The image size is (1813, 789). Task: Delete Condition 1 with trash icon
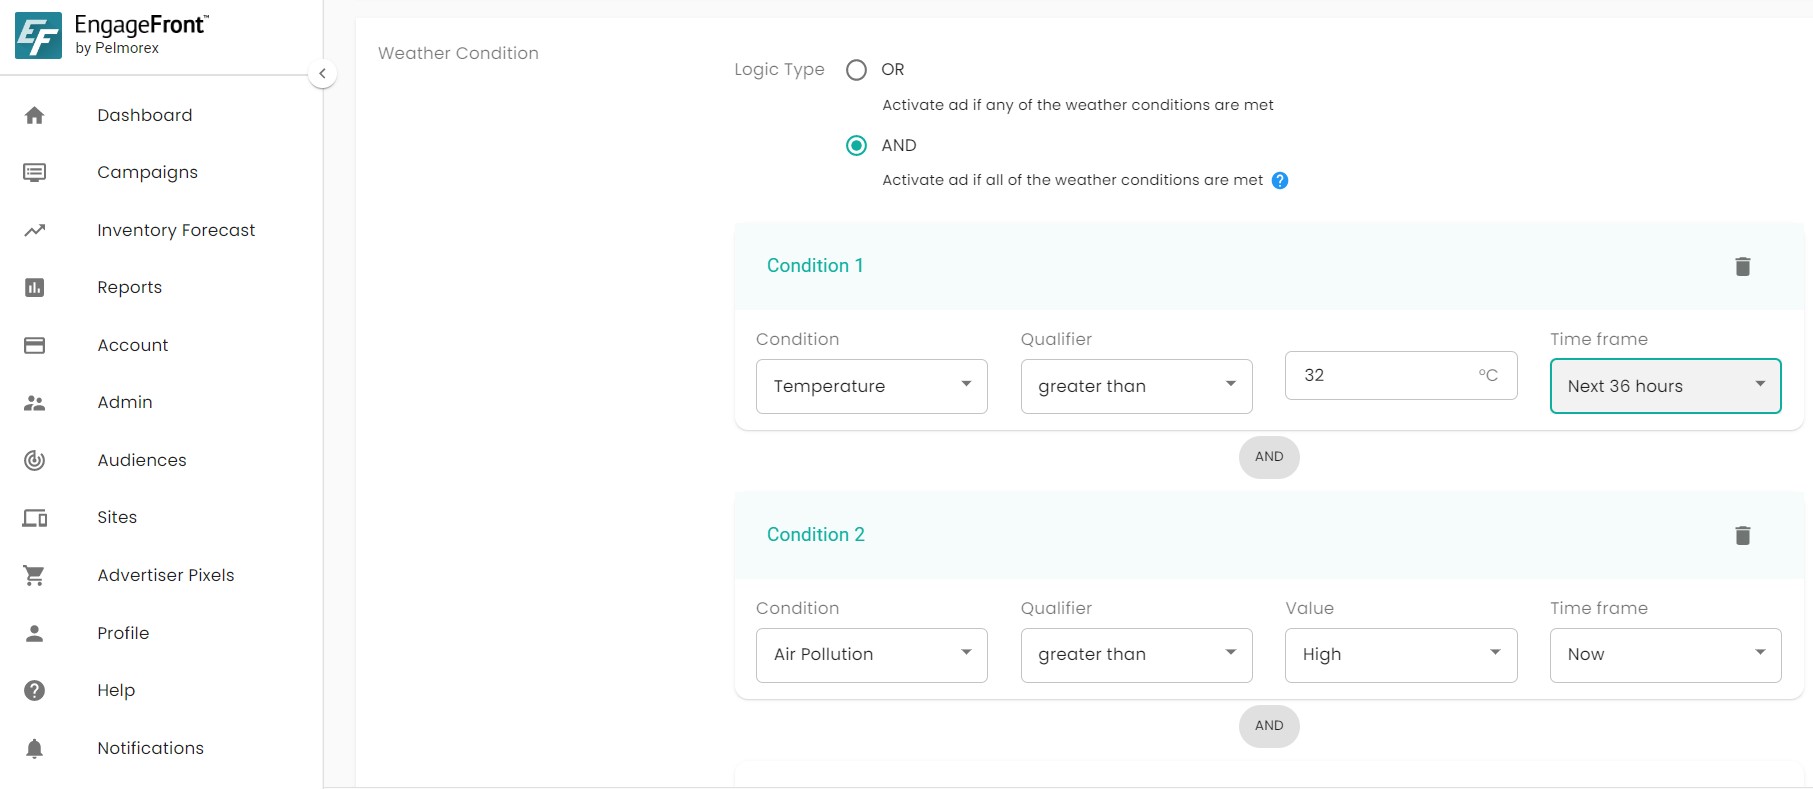[x=1742, y=266]
